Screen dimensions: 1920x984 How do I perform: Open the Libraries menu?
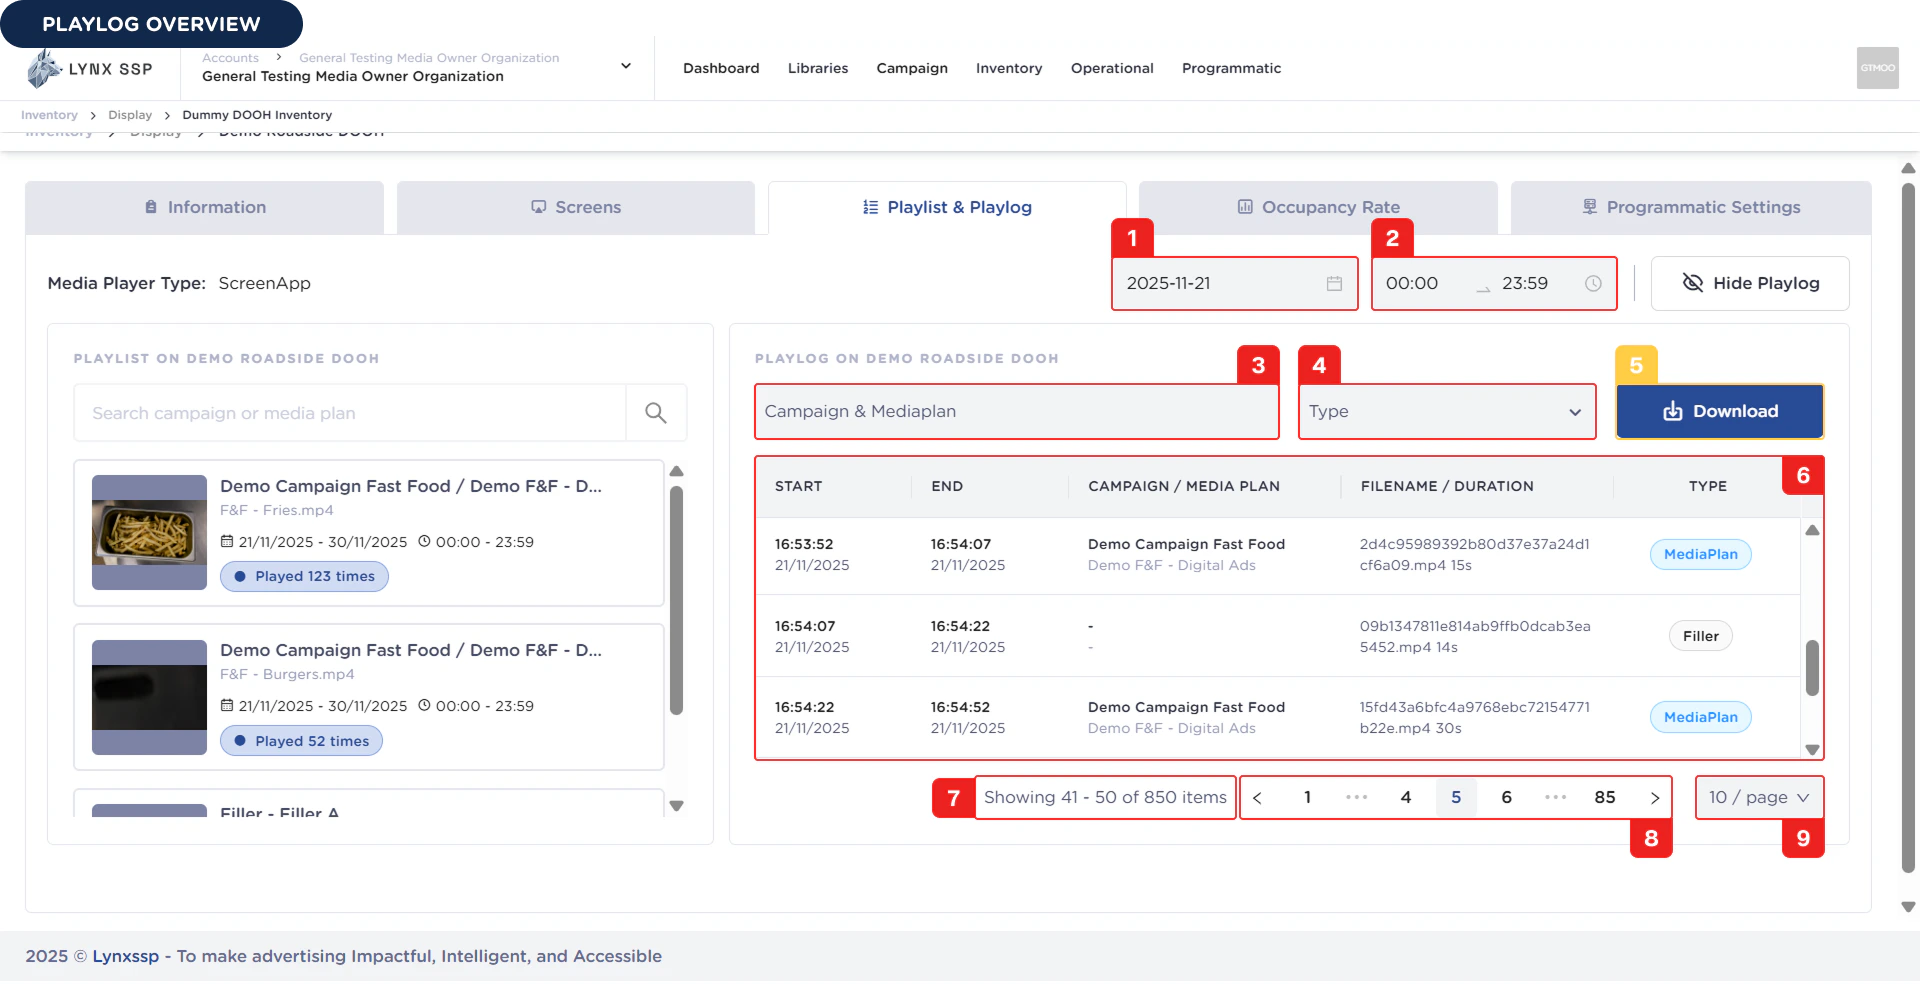tap(818, 68)
